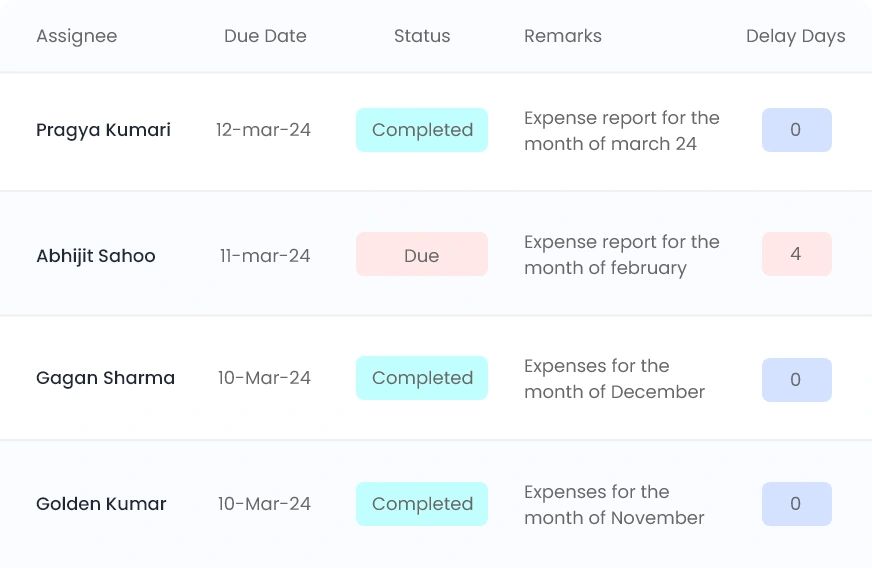Viewport: 872px width, 568px height.
Task: Click Pragya Kumari's zero delay days badge
Action: click(796, 130)
